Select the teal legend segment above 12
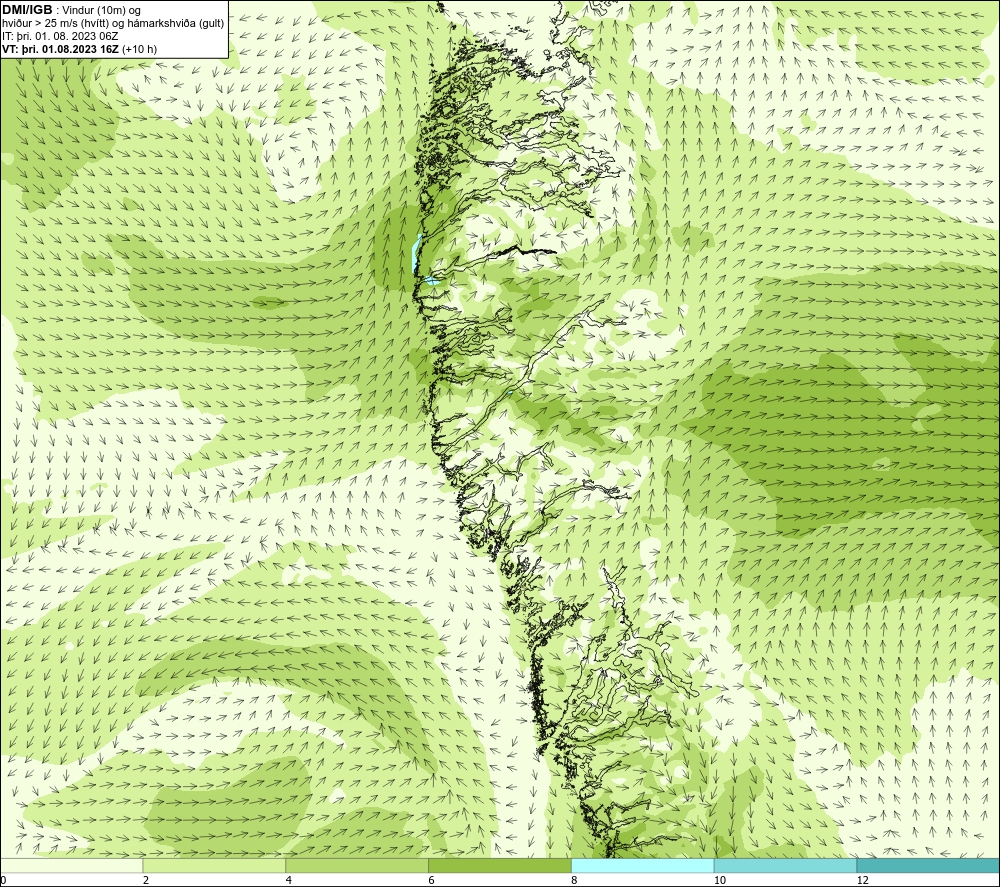Viewport: 1000px width, 887px height. 929,865
